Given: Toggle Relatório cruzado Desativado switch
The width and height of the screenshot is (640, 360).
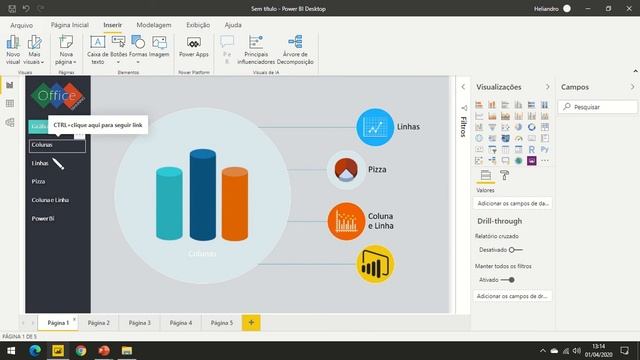Looking at the screenshot, I should tap(516, 250).
